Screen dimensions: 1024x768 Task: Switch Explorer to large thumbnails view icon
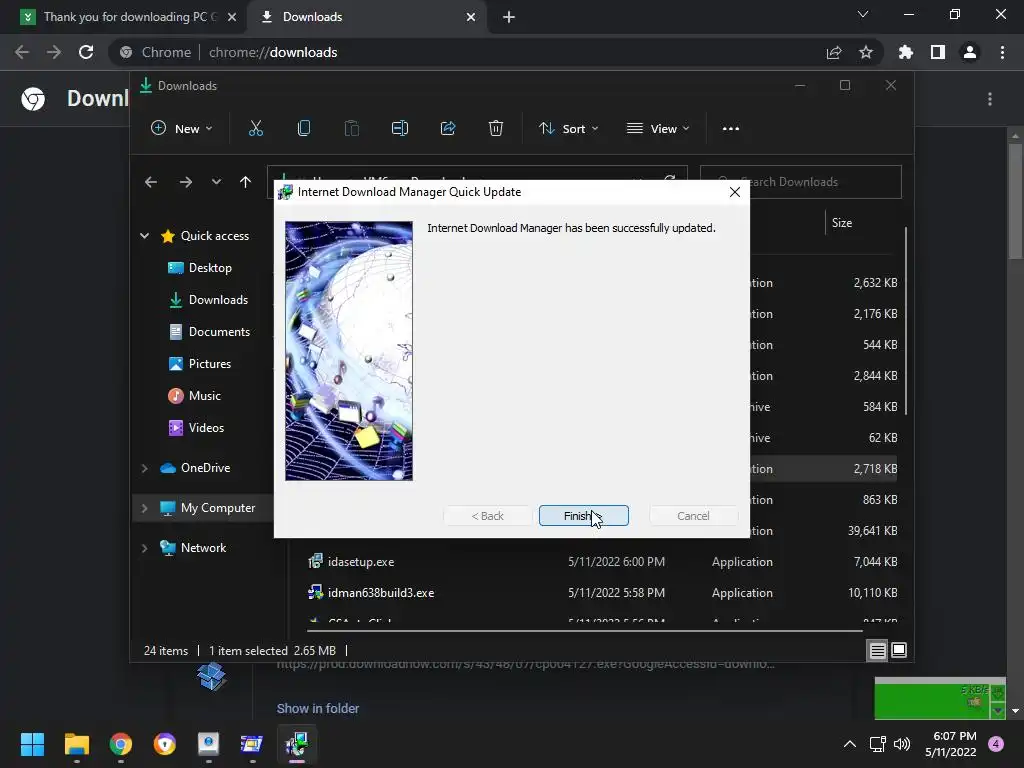[899, 650]
